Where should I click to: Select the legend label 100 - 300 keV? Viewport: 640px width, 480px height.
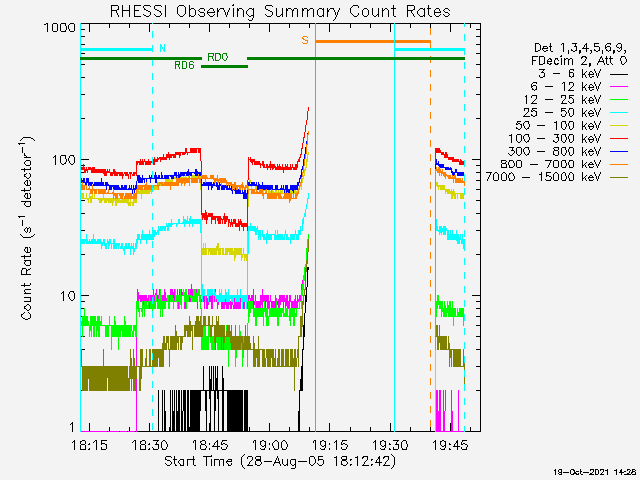point(555,138)
